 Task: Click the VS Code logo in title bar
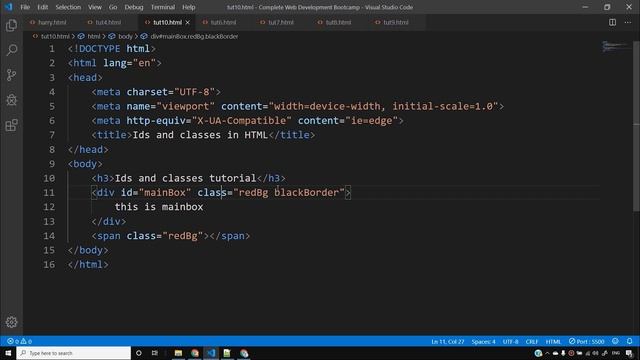pyautogui.click(x=9, y=7)
